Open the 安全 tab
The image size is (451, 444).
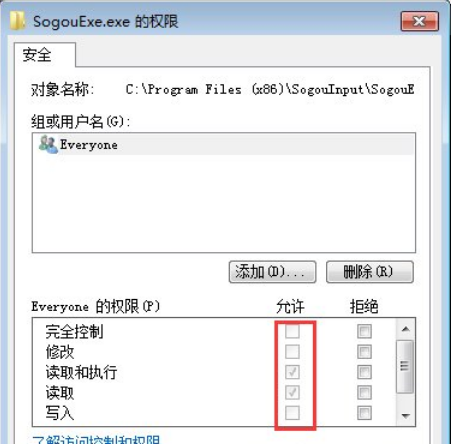(x=37, y=55)
